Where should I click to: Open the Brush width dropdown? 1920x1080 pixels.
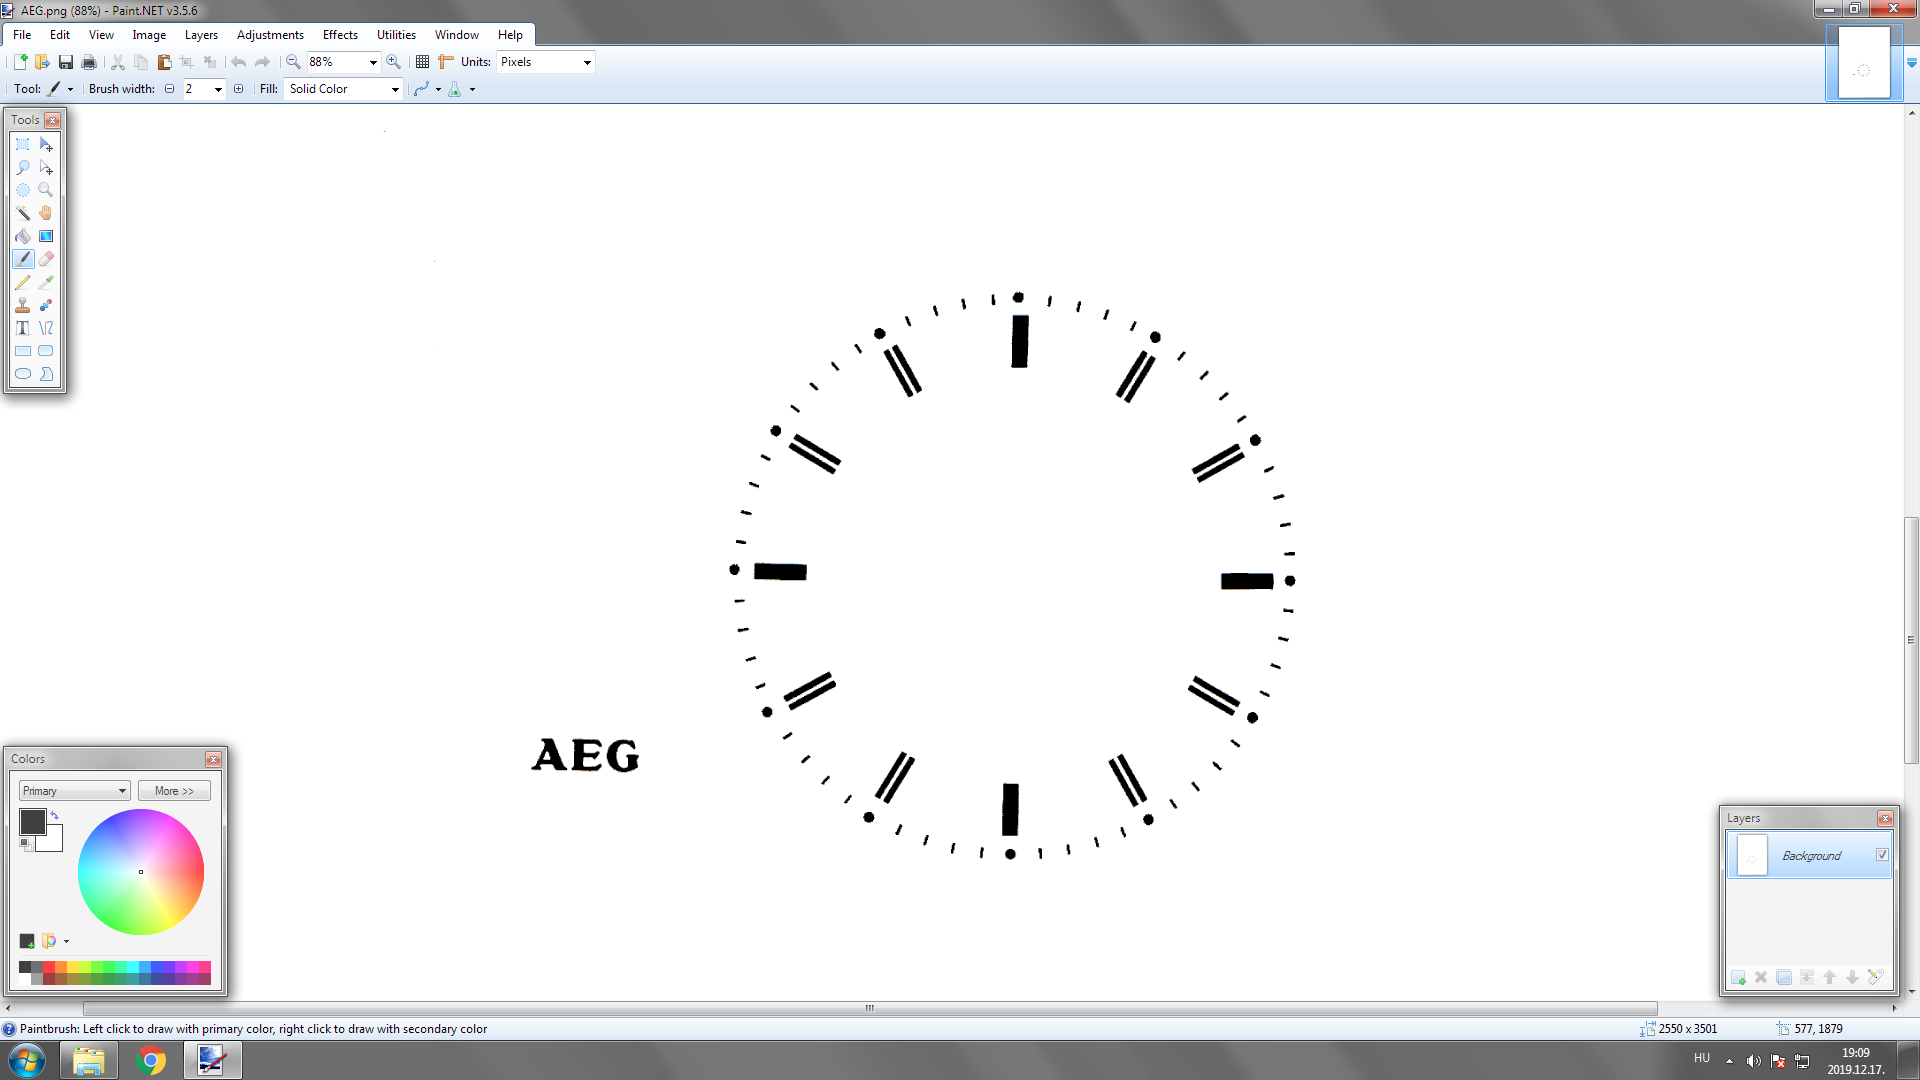point(218,89)
